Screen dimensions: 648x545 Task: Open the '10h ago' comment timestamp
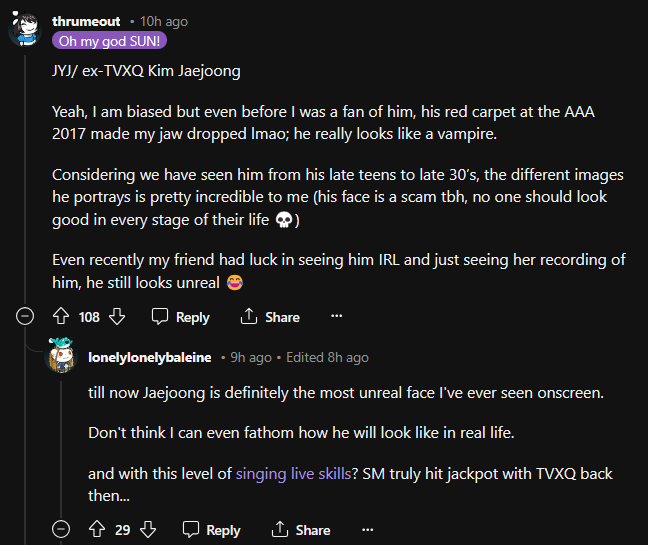[164, 21]
